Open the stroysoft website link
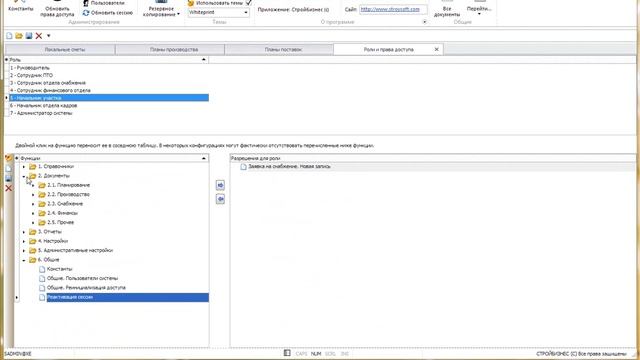This screenshot has height=360, width=640. 390,9
